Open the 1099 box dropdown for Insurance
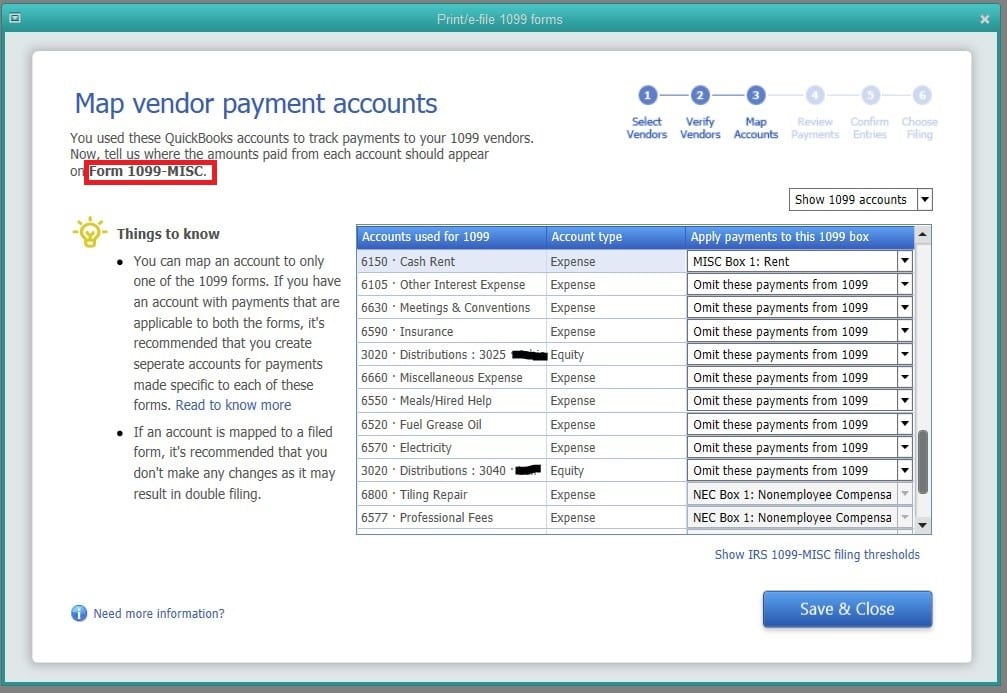 [905, 331]
